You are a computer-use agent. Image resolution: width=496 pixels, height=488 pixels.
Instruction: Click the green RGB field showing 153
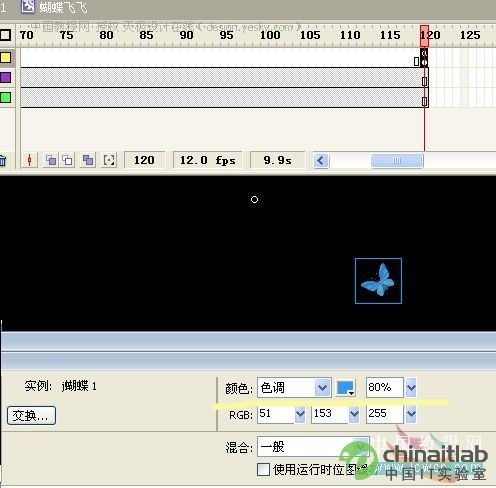click(330, 414)
